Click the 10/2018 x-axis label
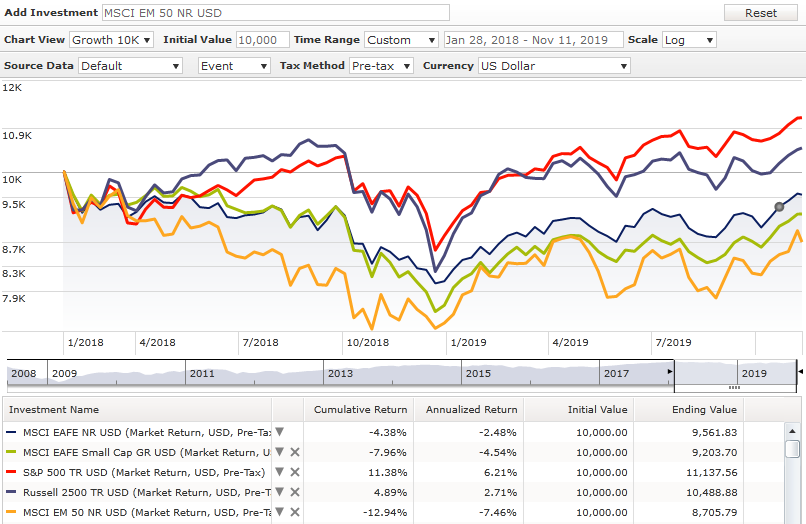The image size is (806, 524). (368, 342)
